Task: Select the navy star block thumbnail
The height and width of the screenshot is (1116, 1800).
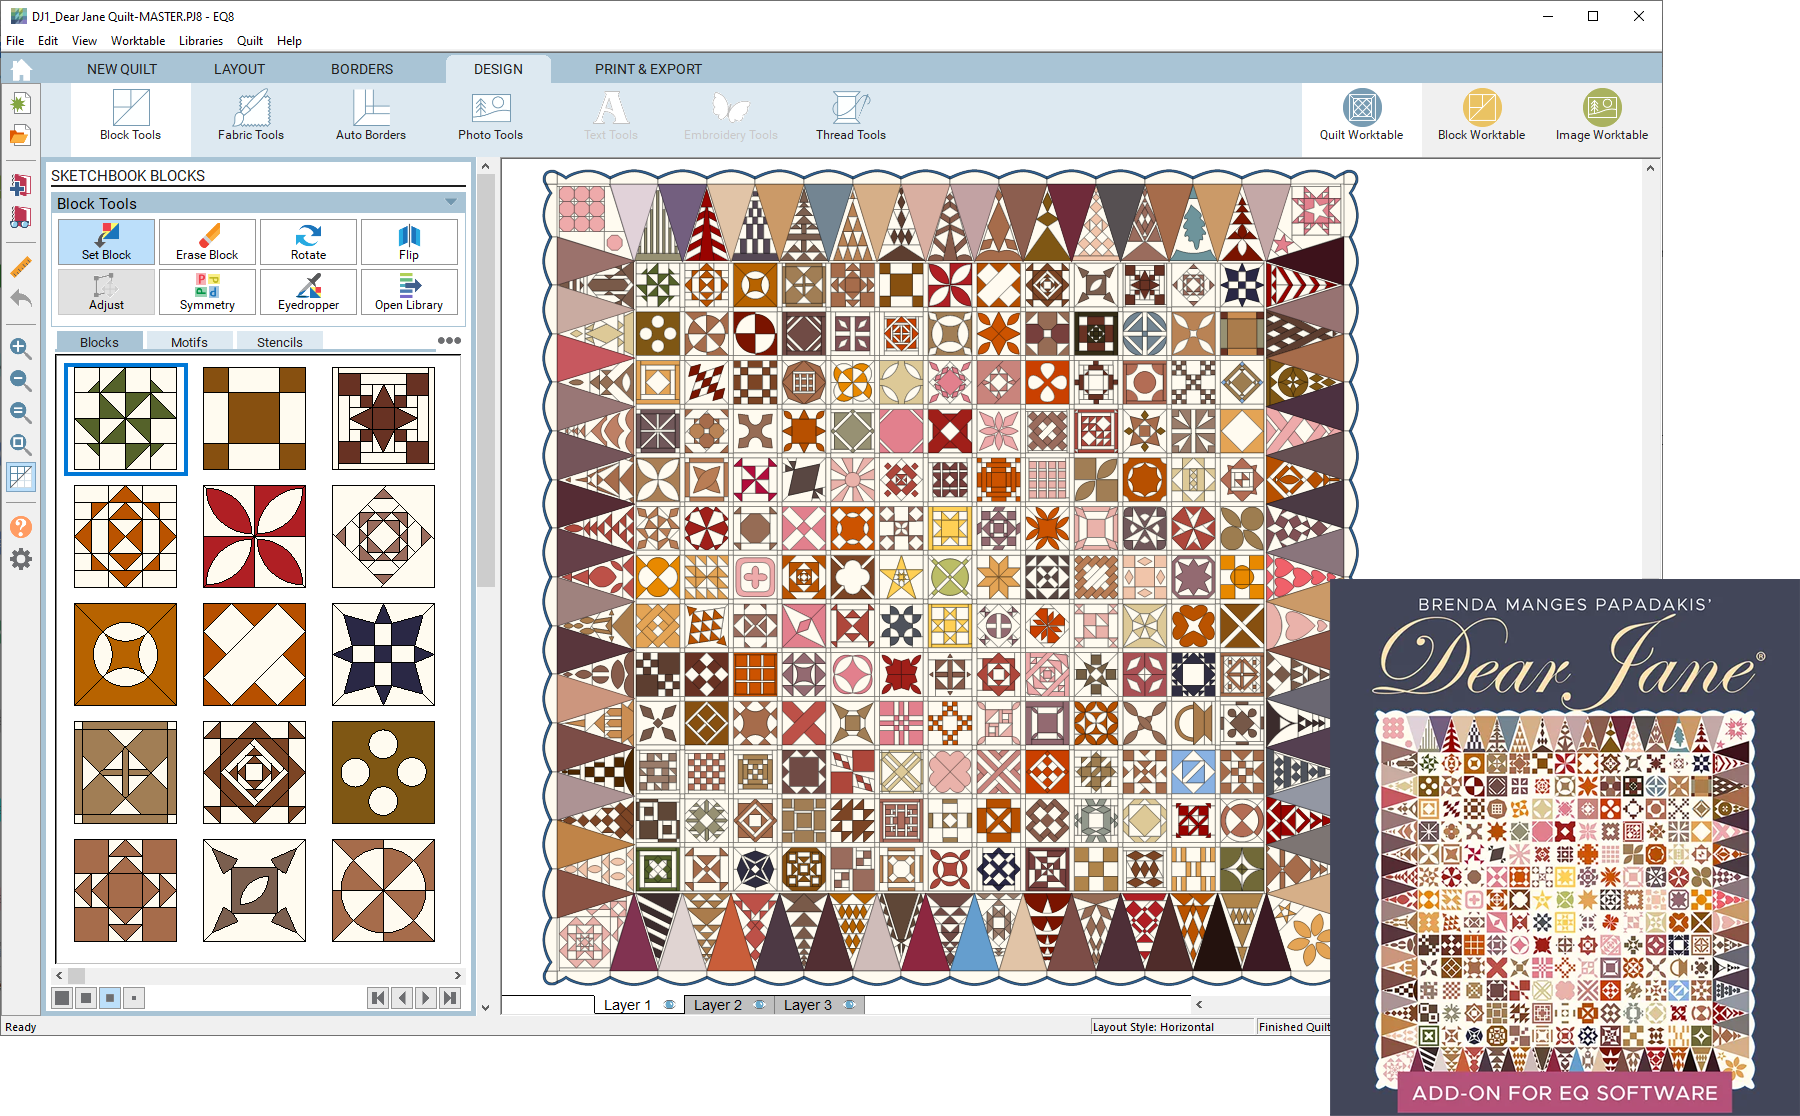Action: pyautogui.click(x=383, y=654)
